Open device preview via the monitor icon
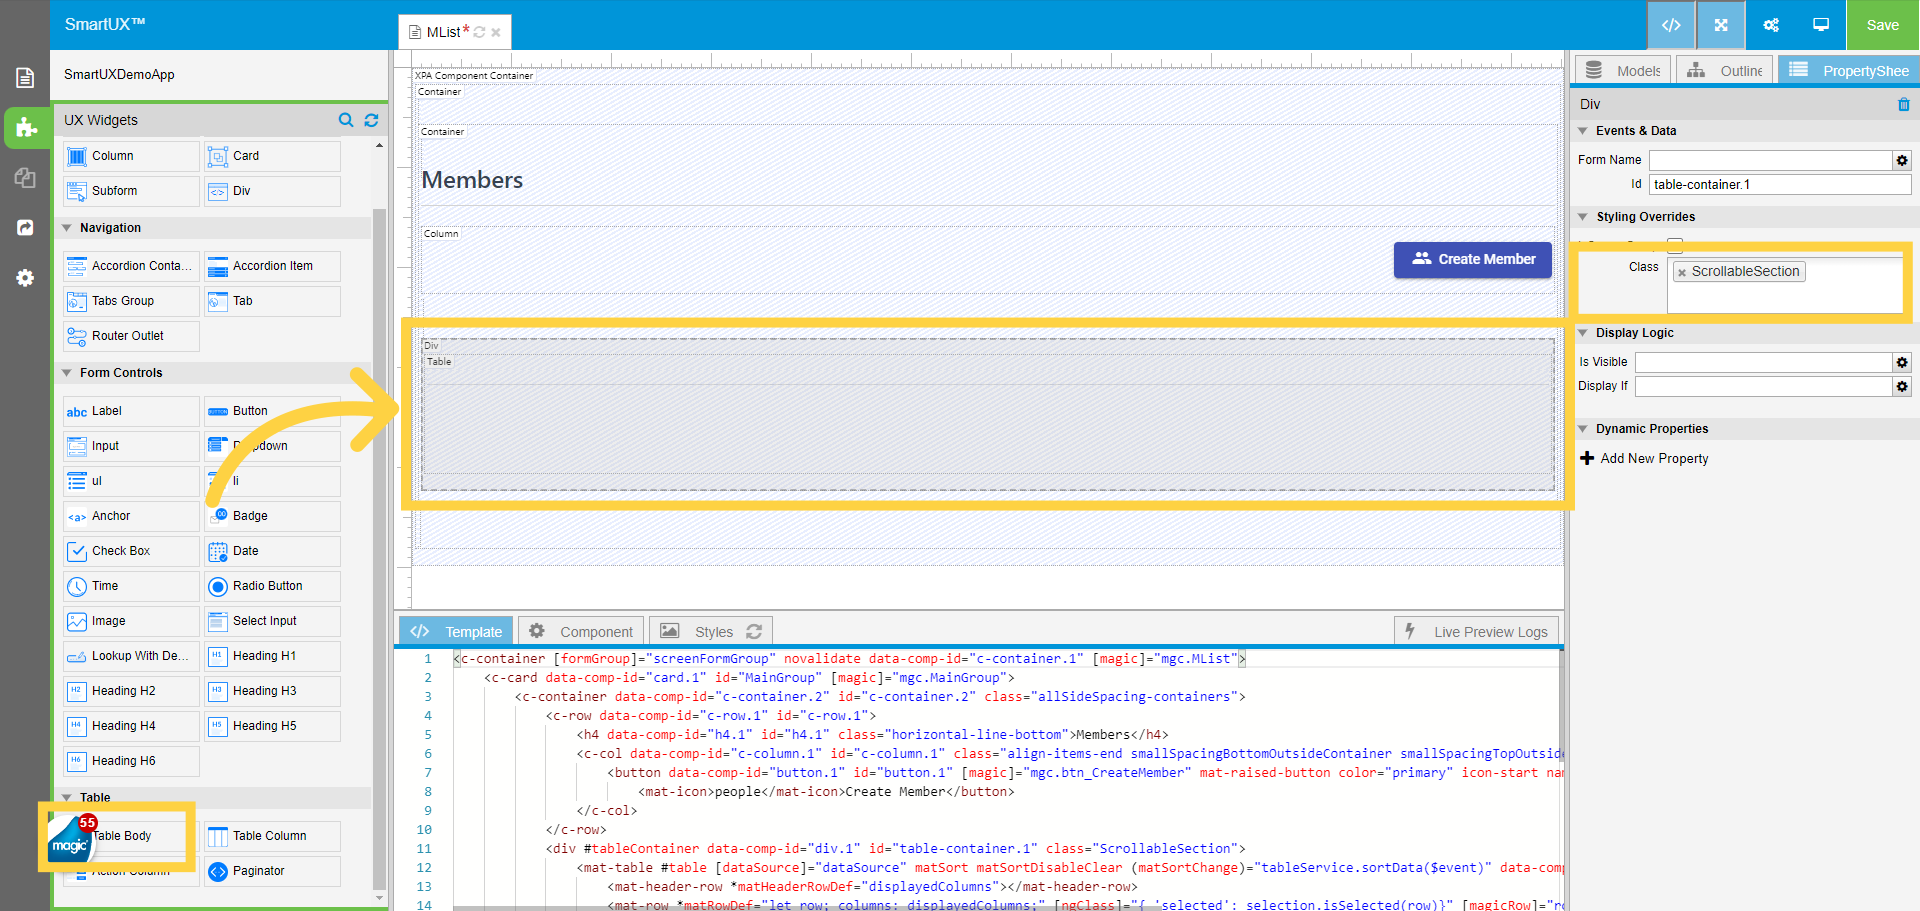Screen dimensions: 1920x911 point(1819,25)
